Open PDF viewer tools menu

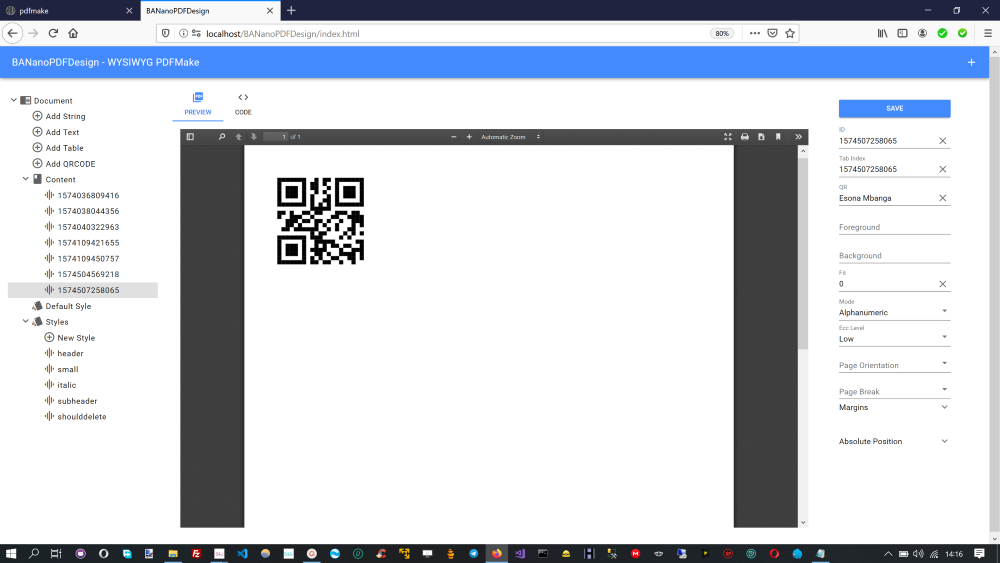coord(798,136)
